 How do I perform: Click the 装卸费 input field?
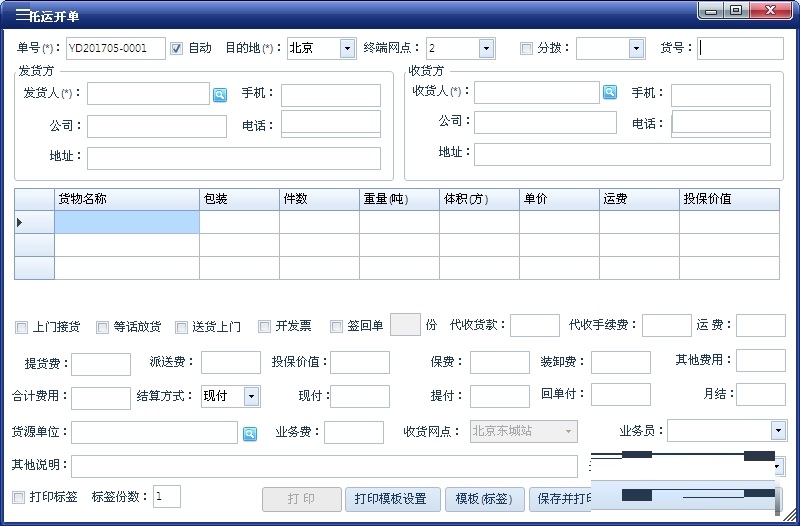pos(621,362)
